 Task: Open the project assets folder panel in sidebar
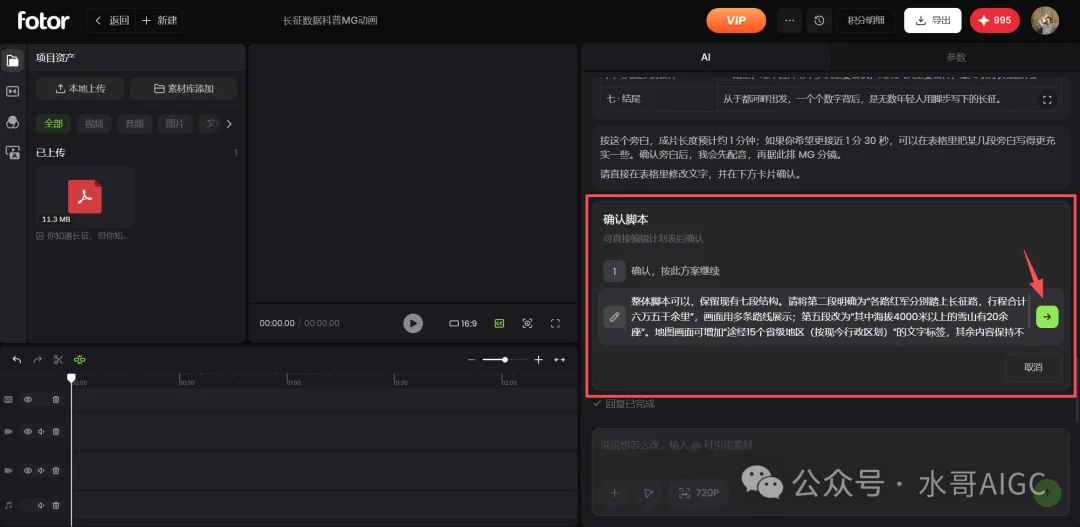pyautogui.click(x=12, y=61)
